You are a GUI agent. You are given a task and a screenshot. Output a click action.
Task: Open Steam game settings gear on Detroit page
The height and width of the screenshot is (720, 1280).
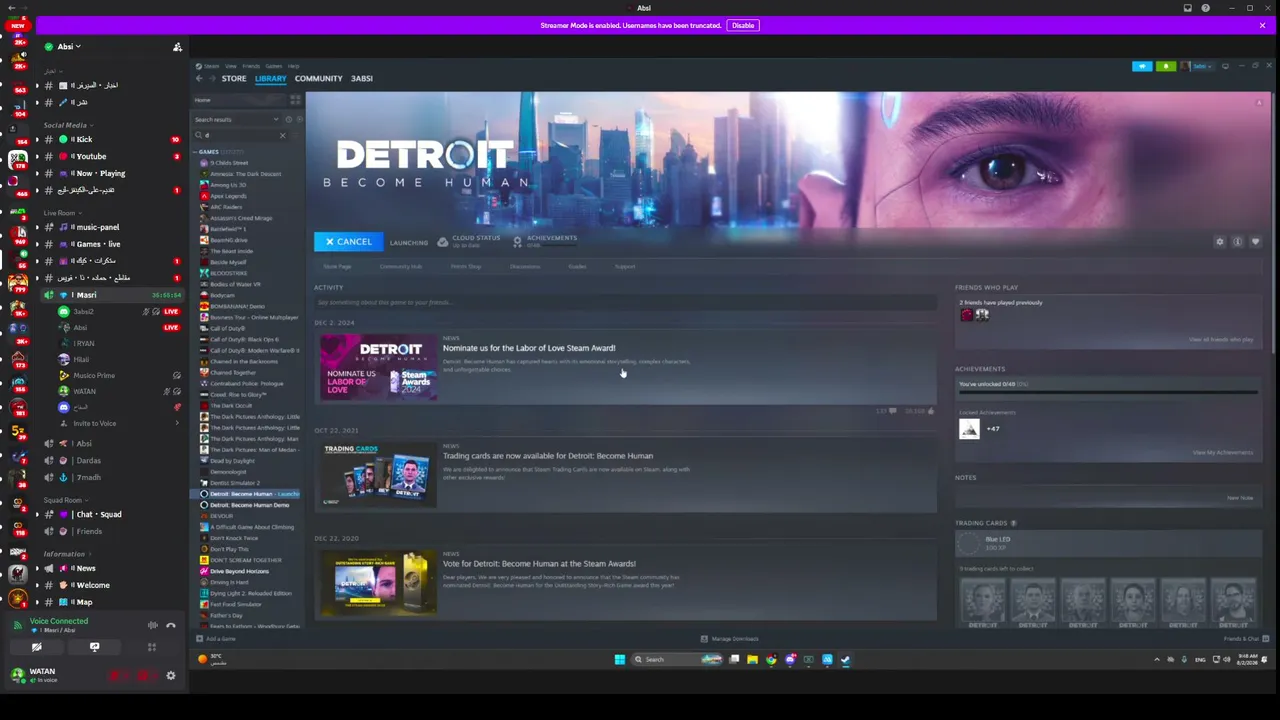tap(1219, 242)
